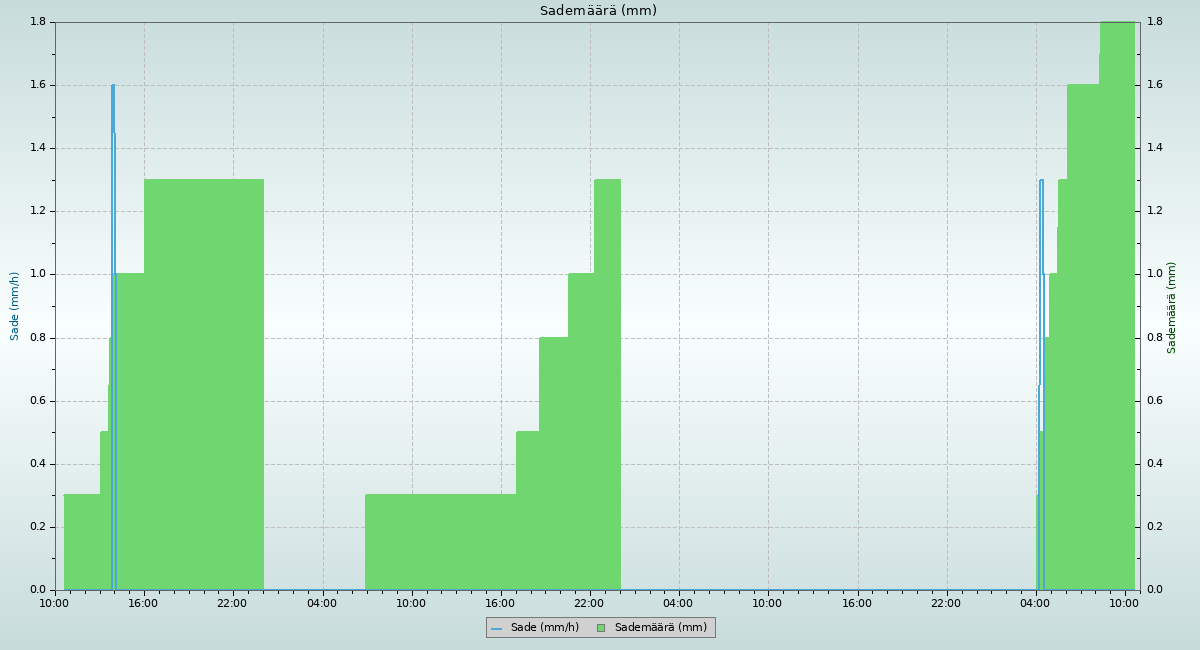Click the tallest green bar reaching 1.8

coord(1117,300)
